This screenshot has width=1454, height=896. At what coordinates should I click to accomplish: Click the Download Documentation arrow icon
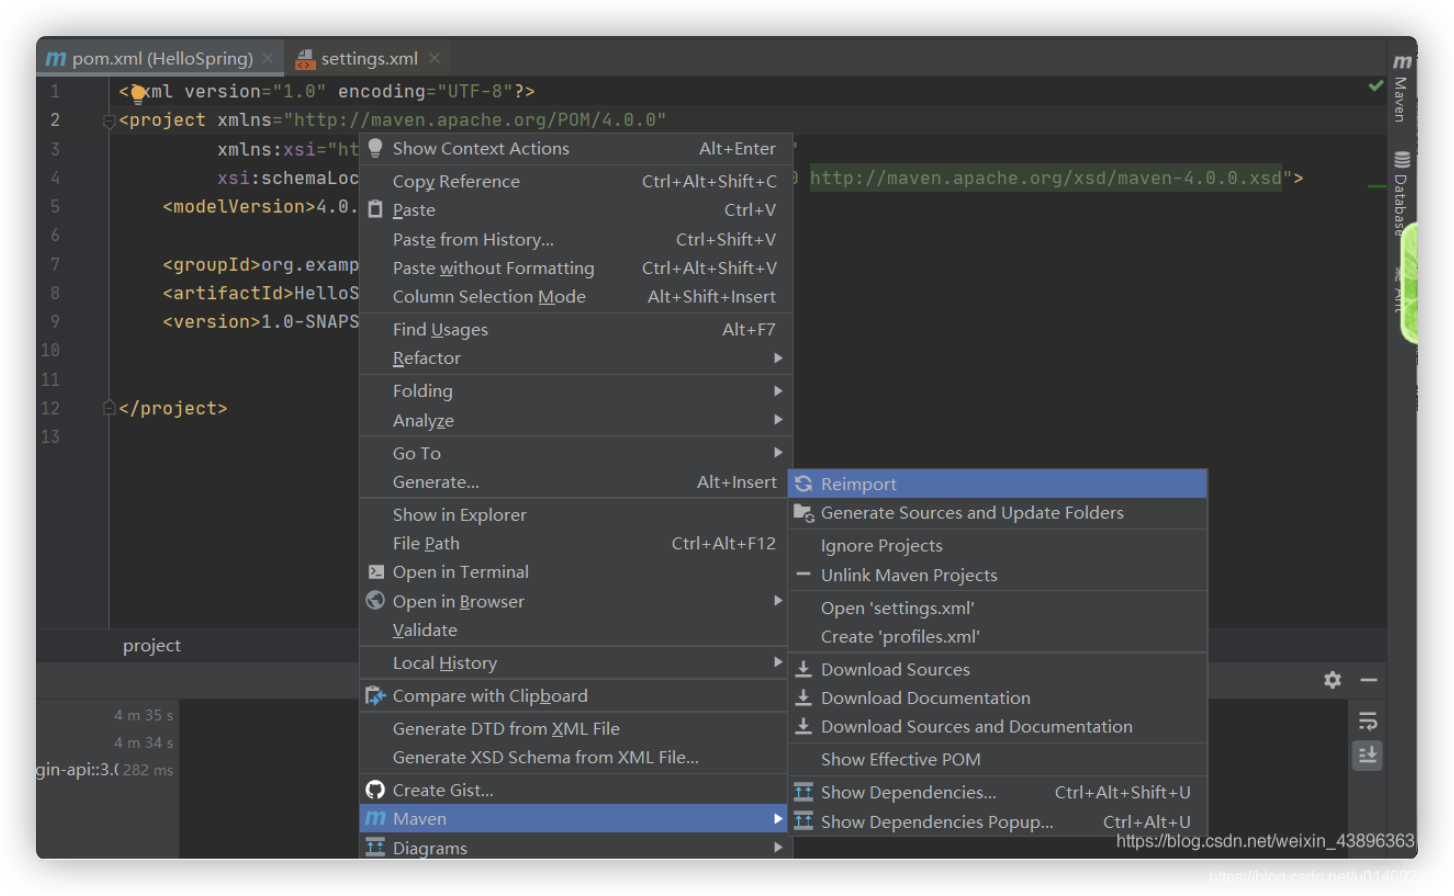(x=803, y=698)
